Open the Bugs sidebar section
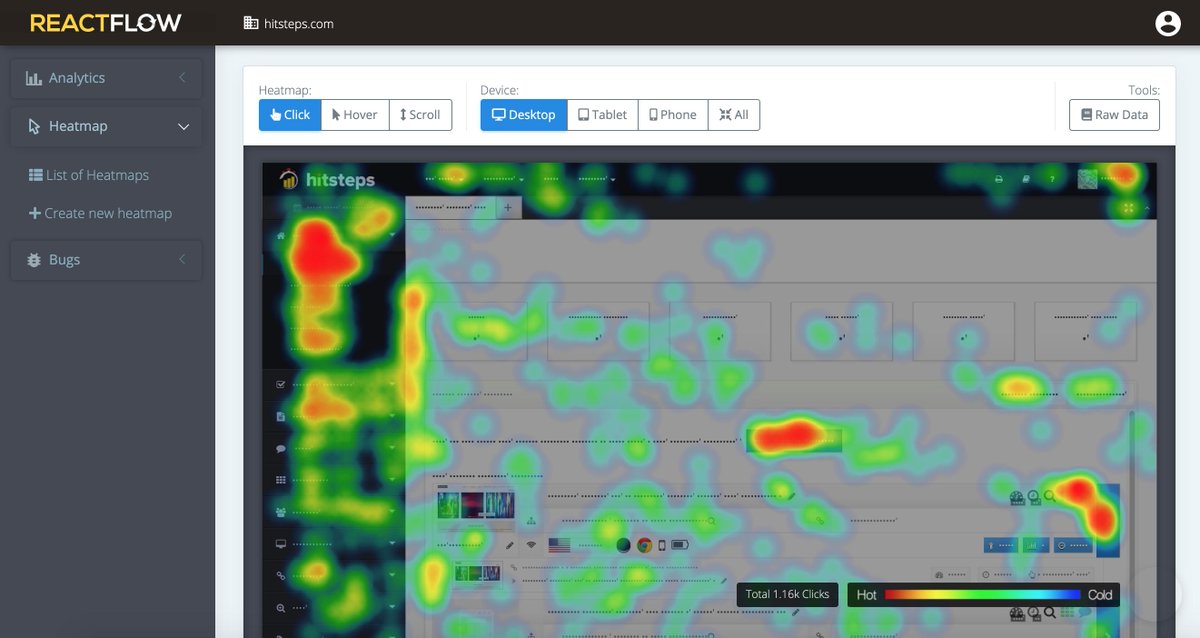Screen dimensions: 1200x638 (106, 260)
